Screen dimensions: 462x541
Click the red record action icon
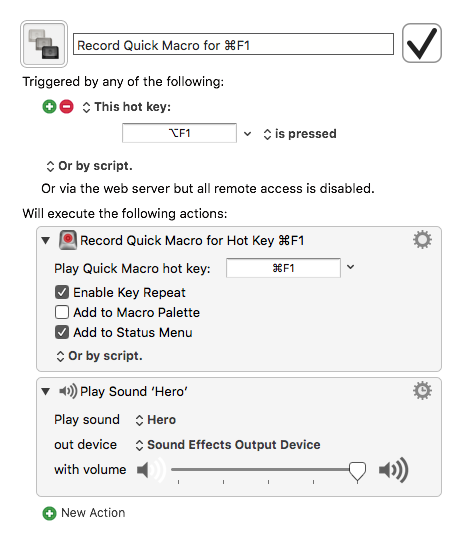[68, 240]
